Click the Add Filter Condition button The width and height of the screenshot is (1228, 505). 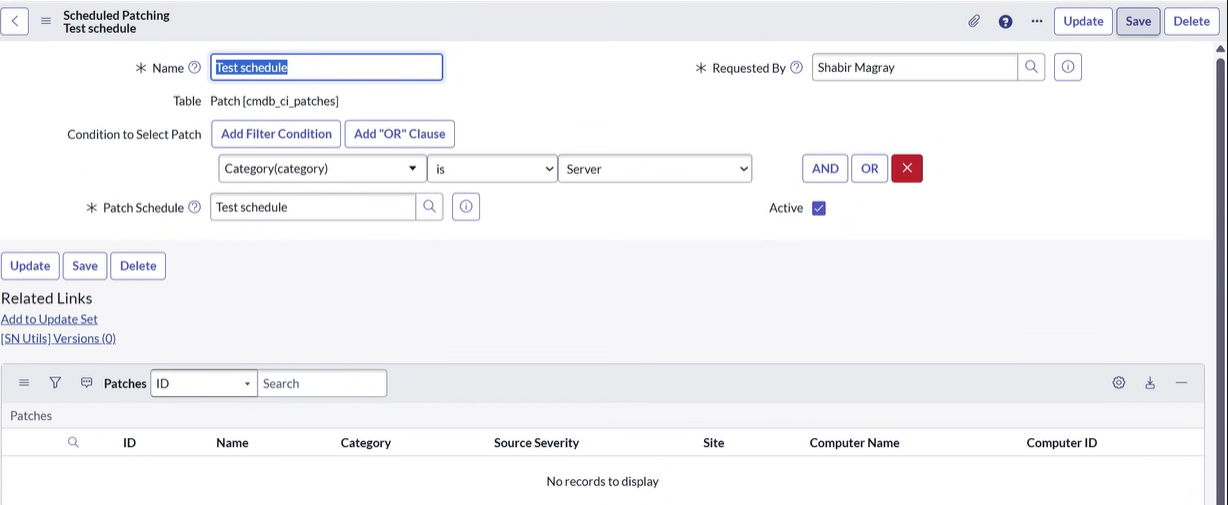[276, 134]
